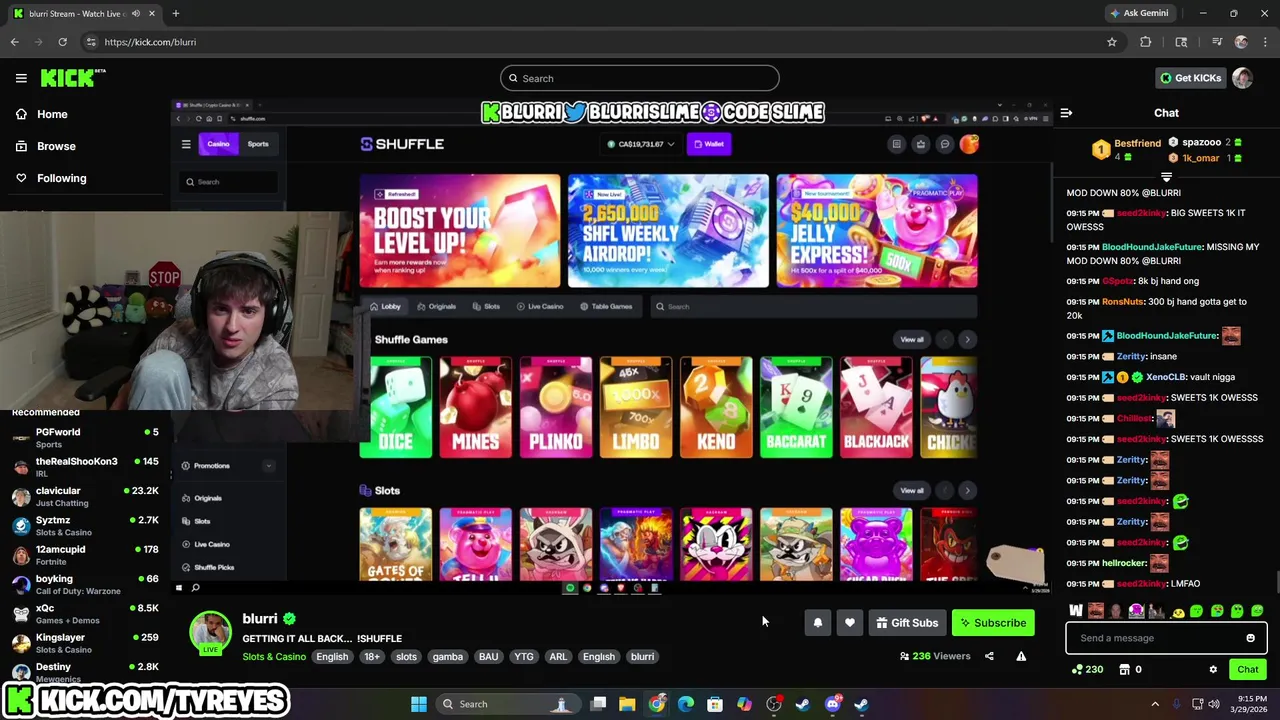1280x720 pixels.
Task: Select the Table Games tab in Shuffle
Action: tap(606, 306)
